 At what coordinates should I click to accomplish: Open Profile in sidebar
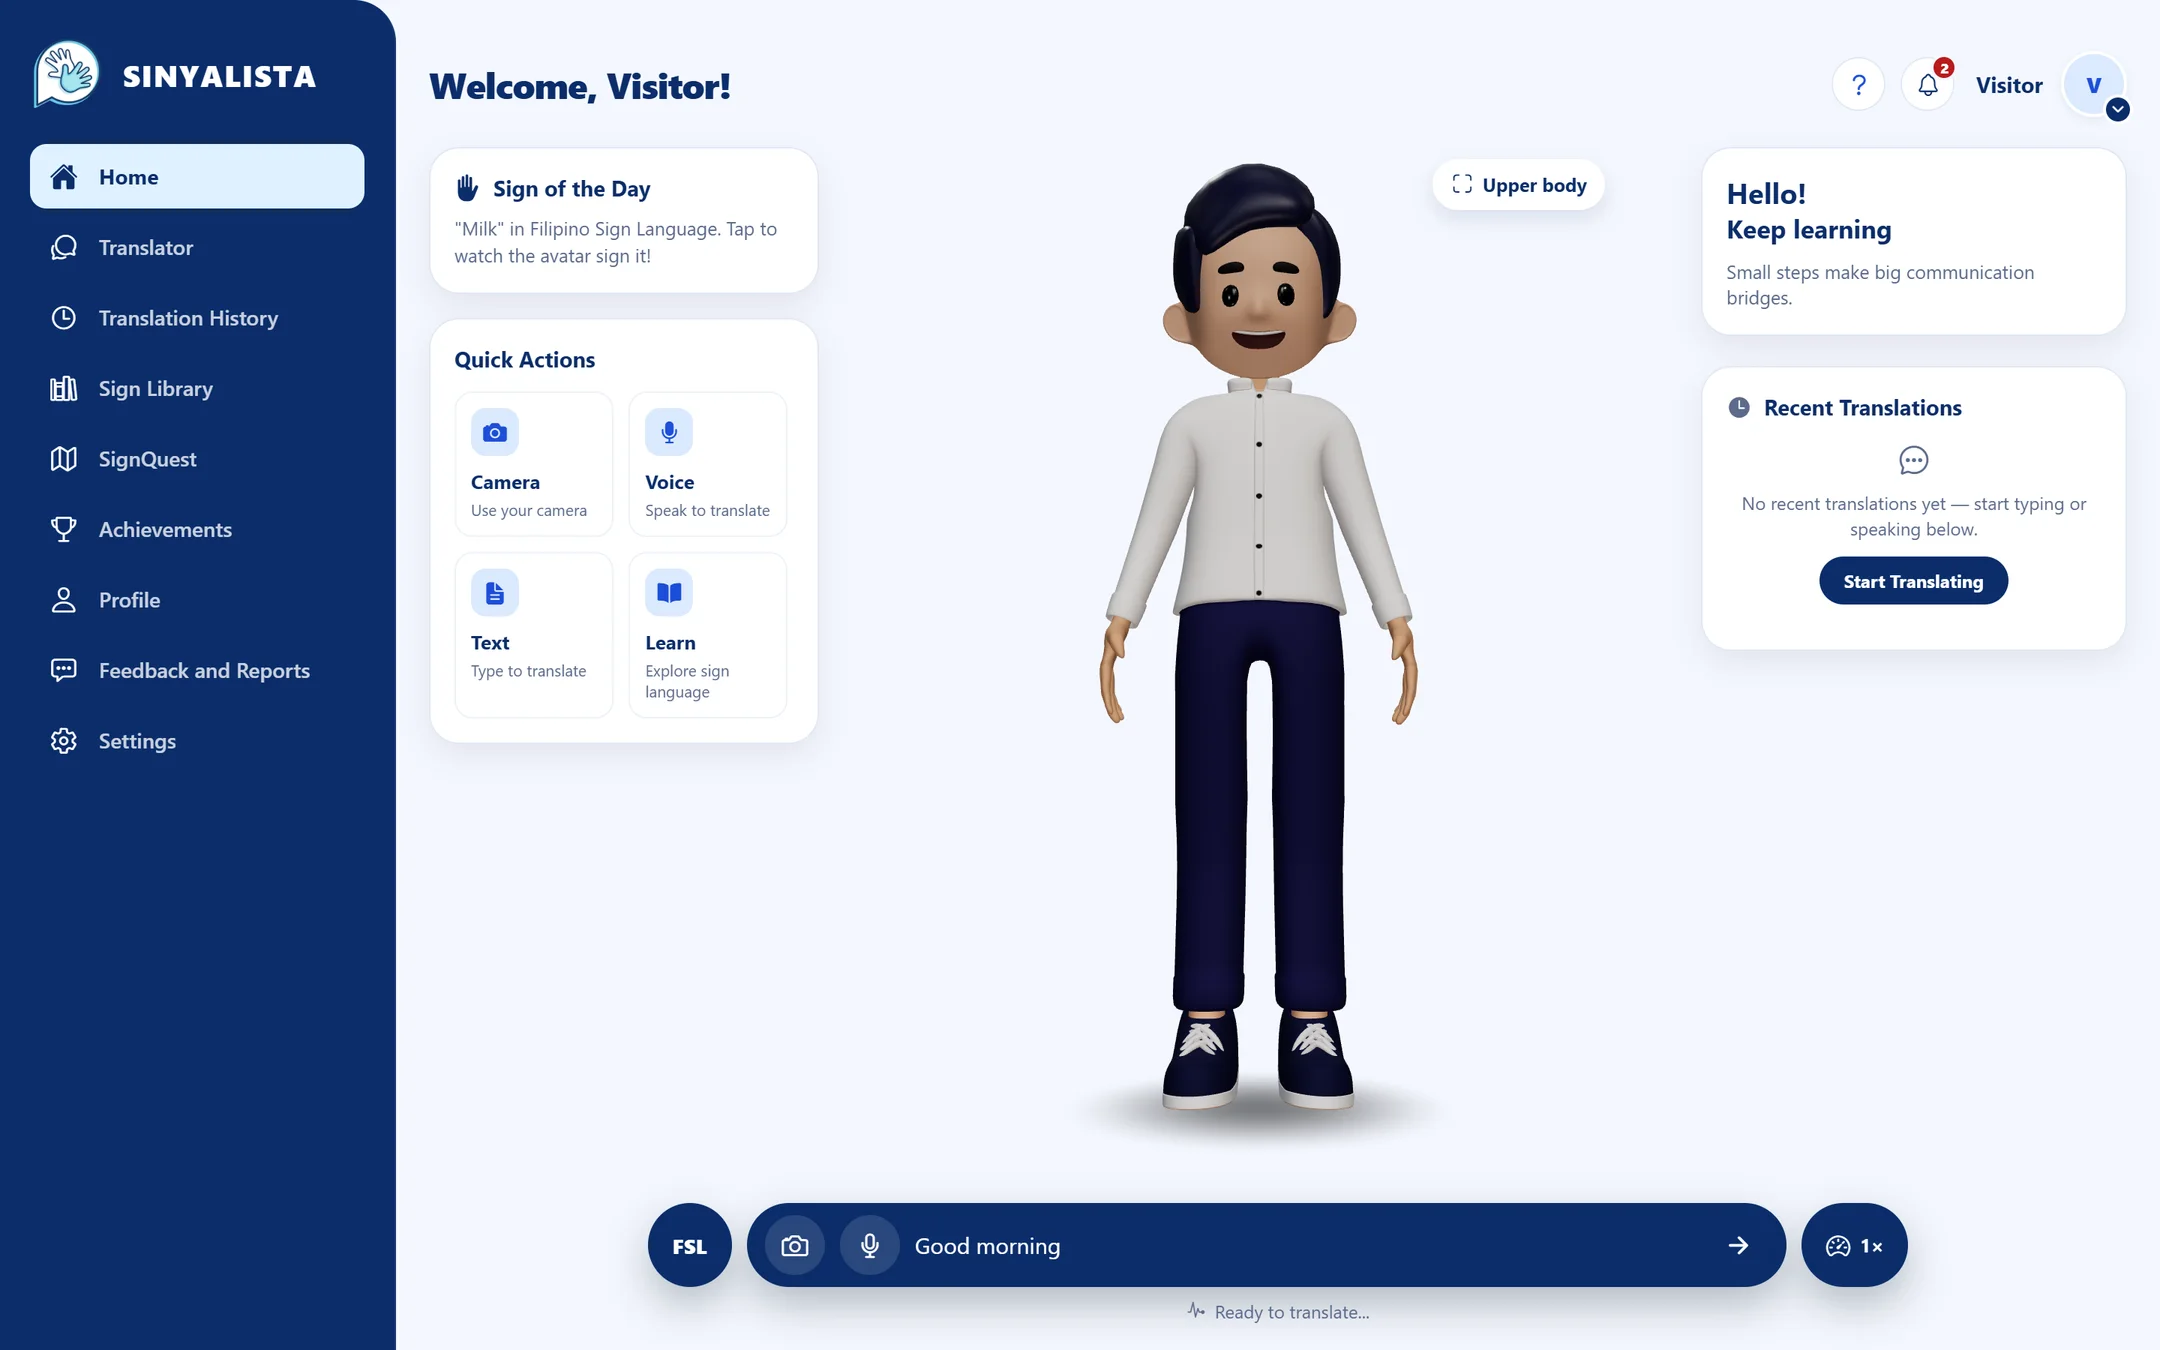(197, 600)
